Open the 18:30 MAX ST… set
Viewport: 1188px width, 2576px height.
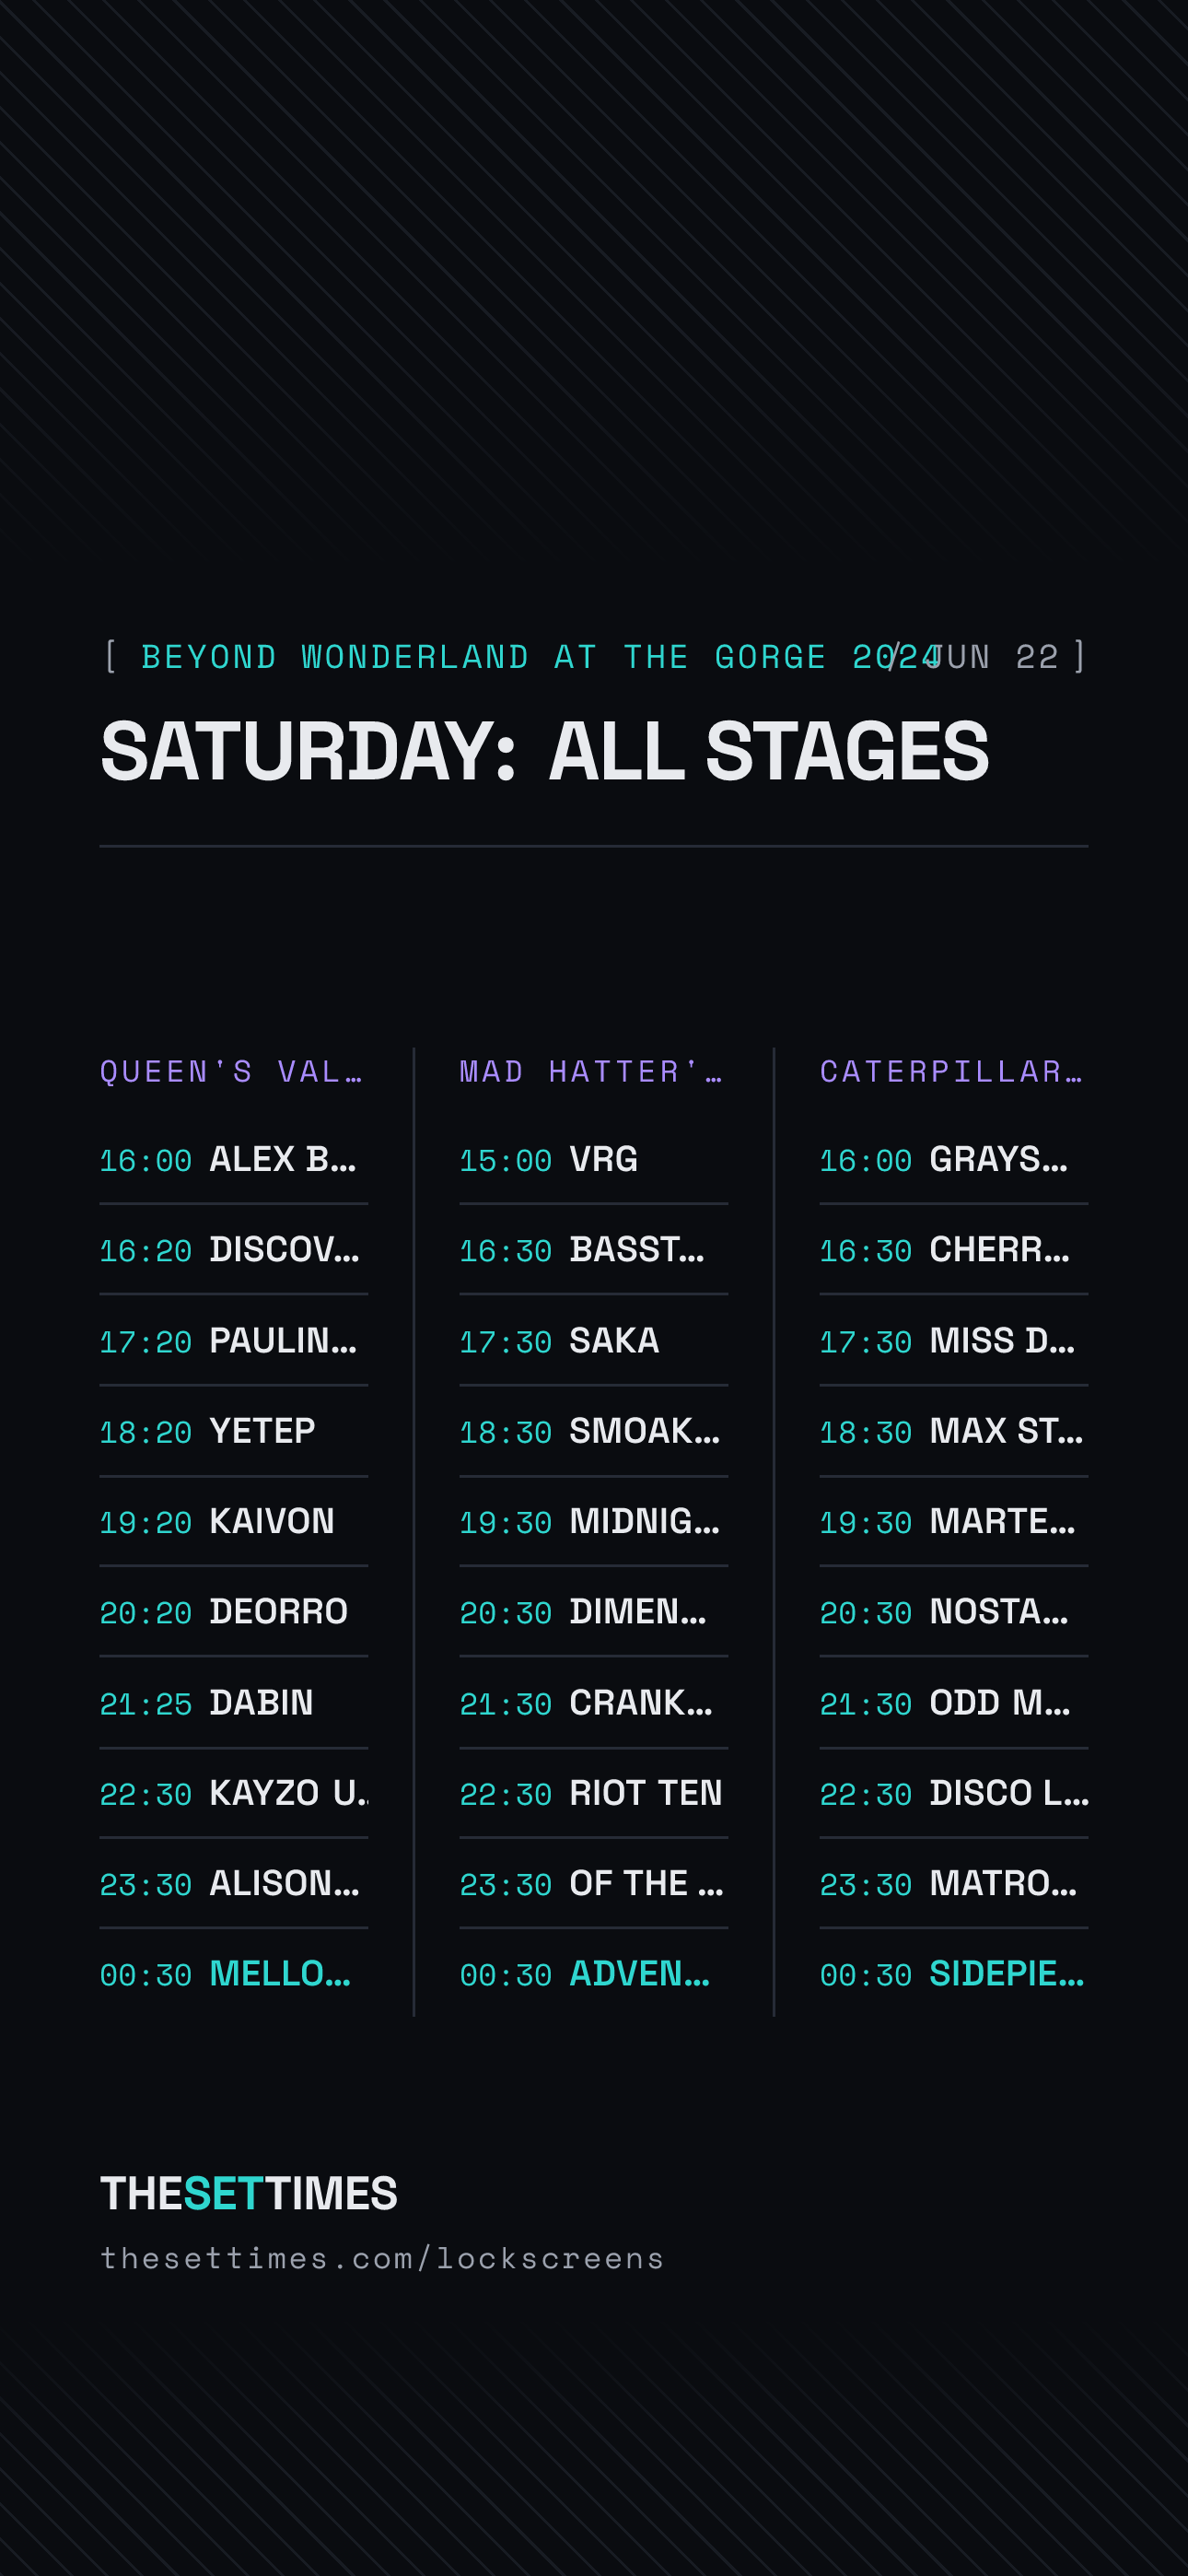pyautogui.click(x=953, y=1431)
